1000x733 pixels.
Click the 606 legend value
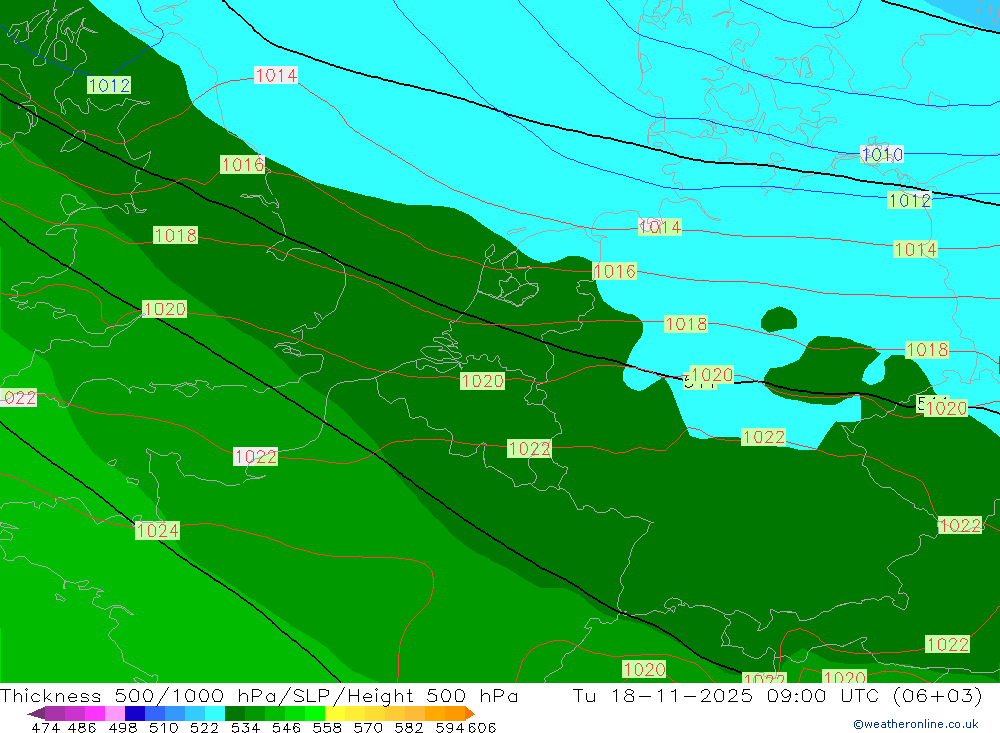click(482, 727)
